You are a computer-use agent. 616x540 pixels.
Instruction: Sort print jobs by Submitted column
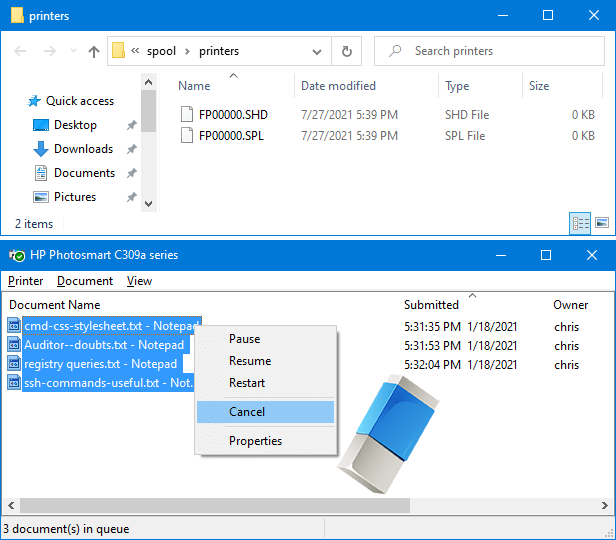point(431,305)
